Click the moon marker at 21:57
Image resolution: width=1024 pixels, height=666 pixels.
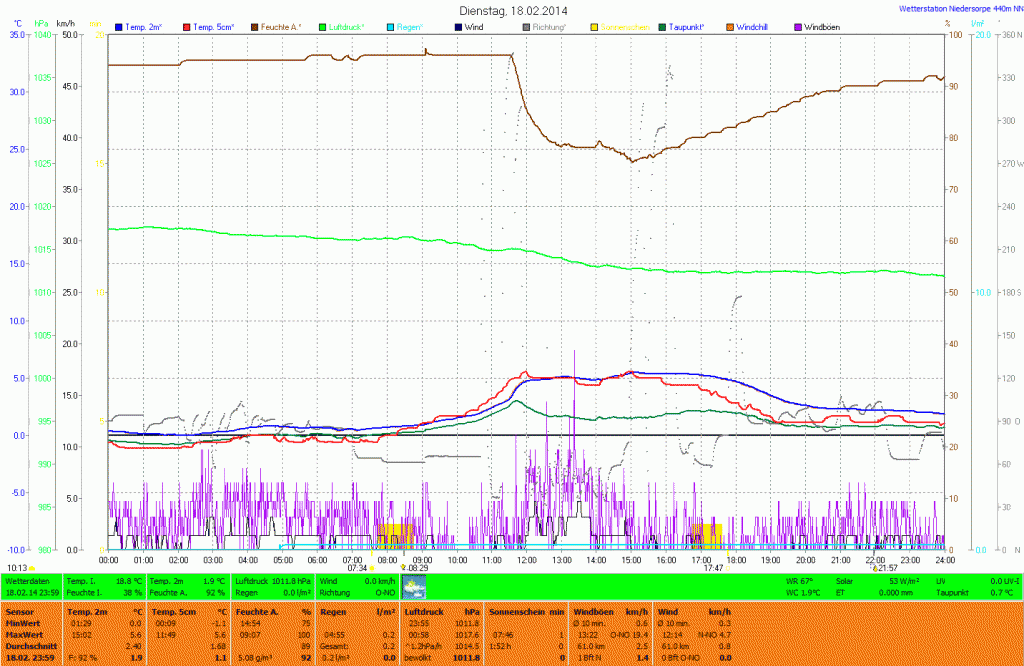pos(875,568)
